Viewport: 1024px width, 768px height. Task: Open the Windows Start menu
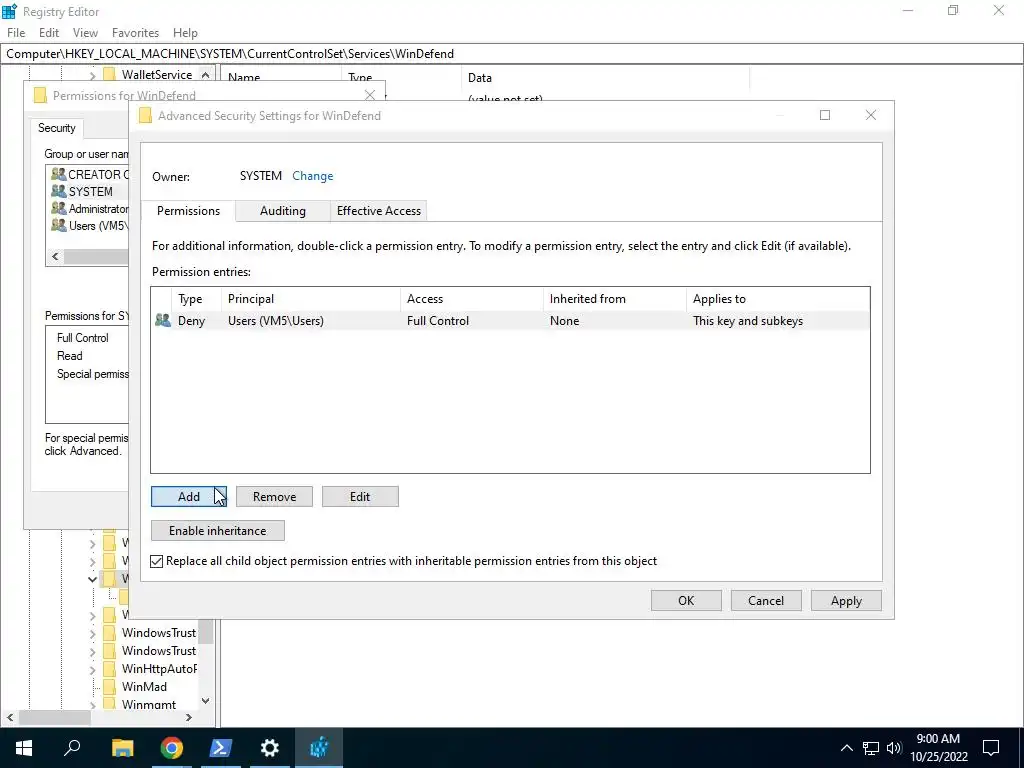tap(24, 748)
